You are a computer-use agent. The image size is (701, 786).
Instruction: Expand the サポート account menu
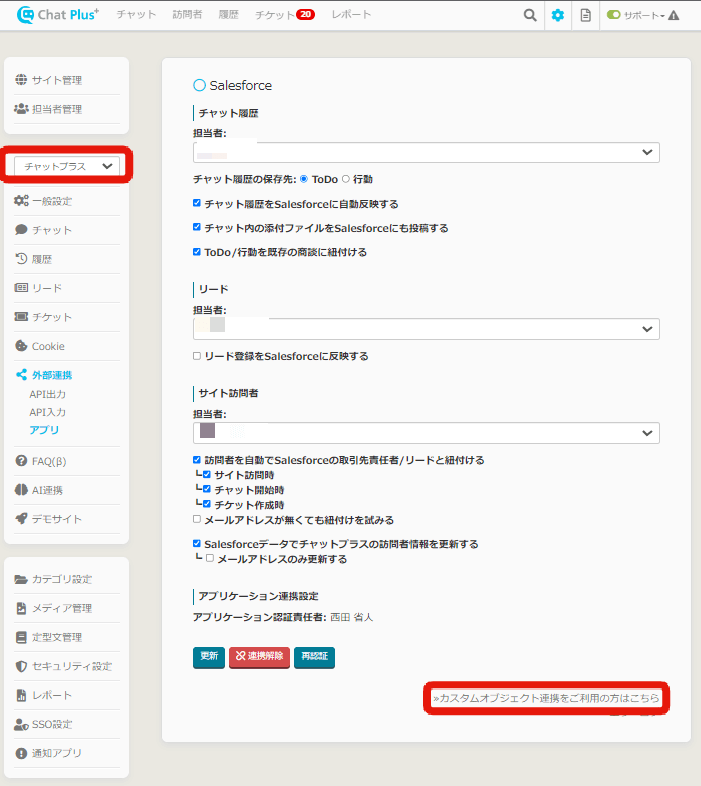[x=644, y=16]
